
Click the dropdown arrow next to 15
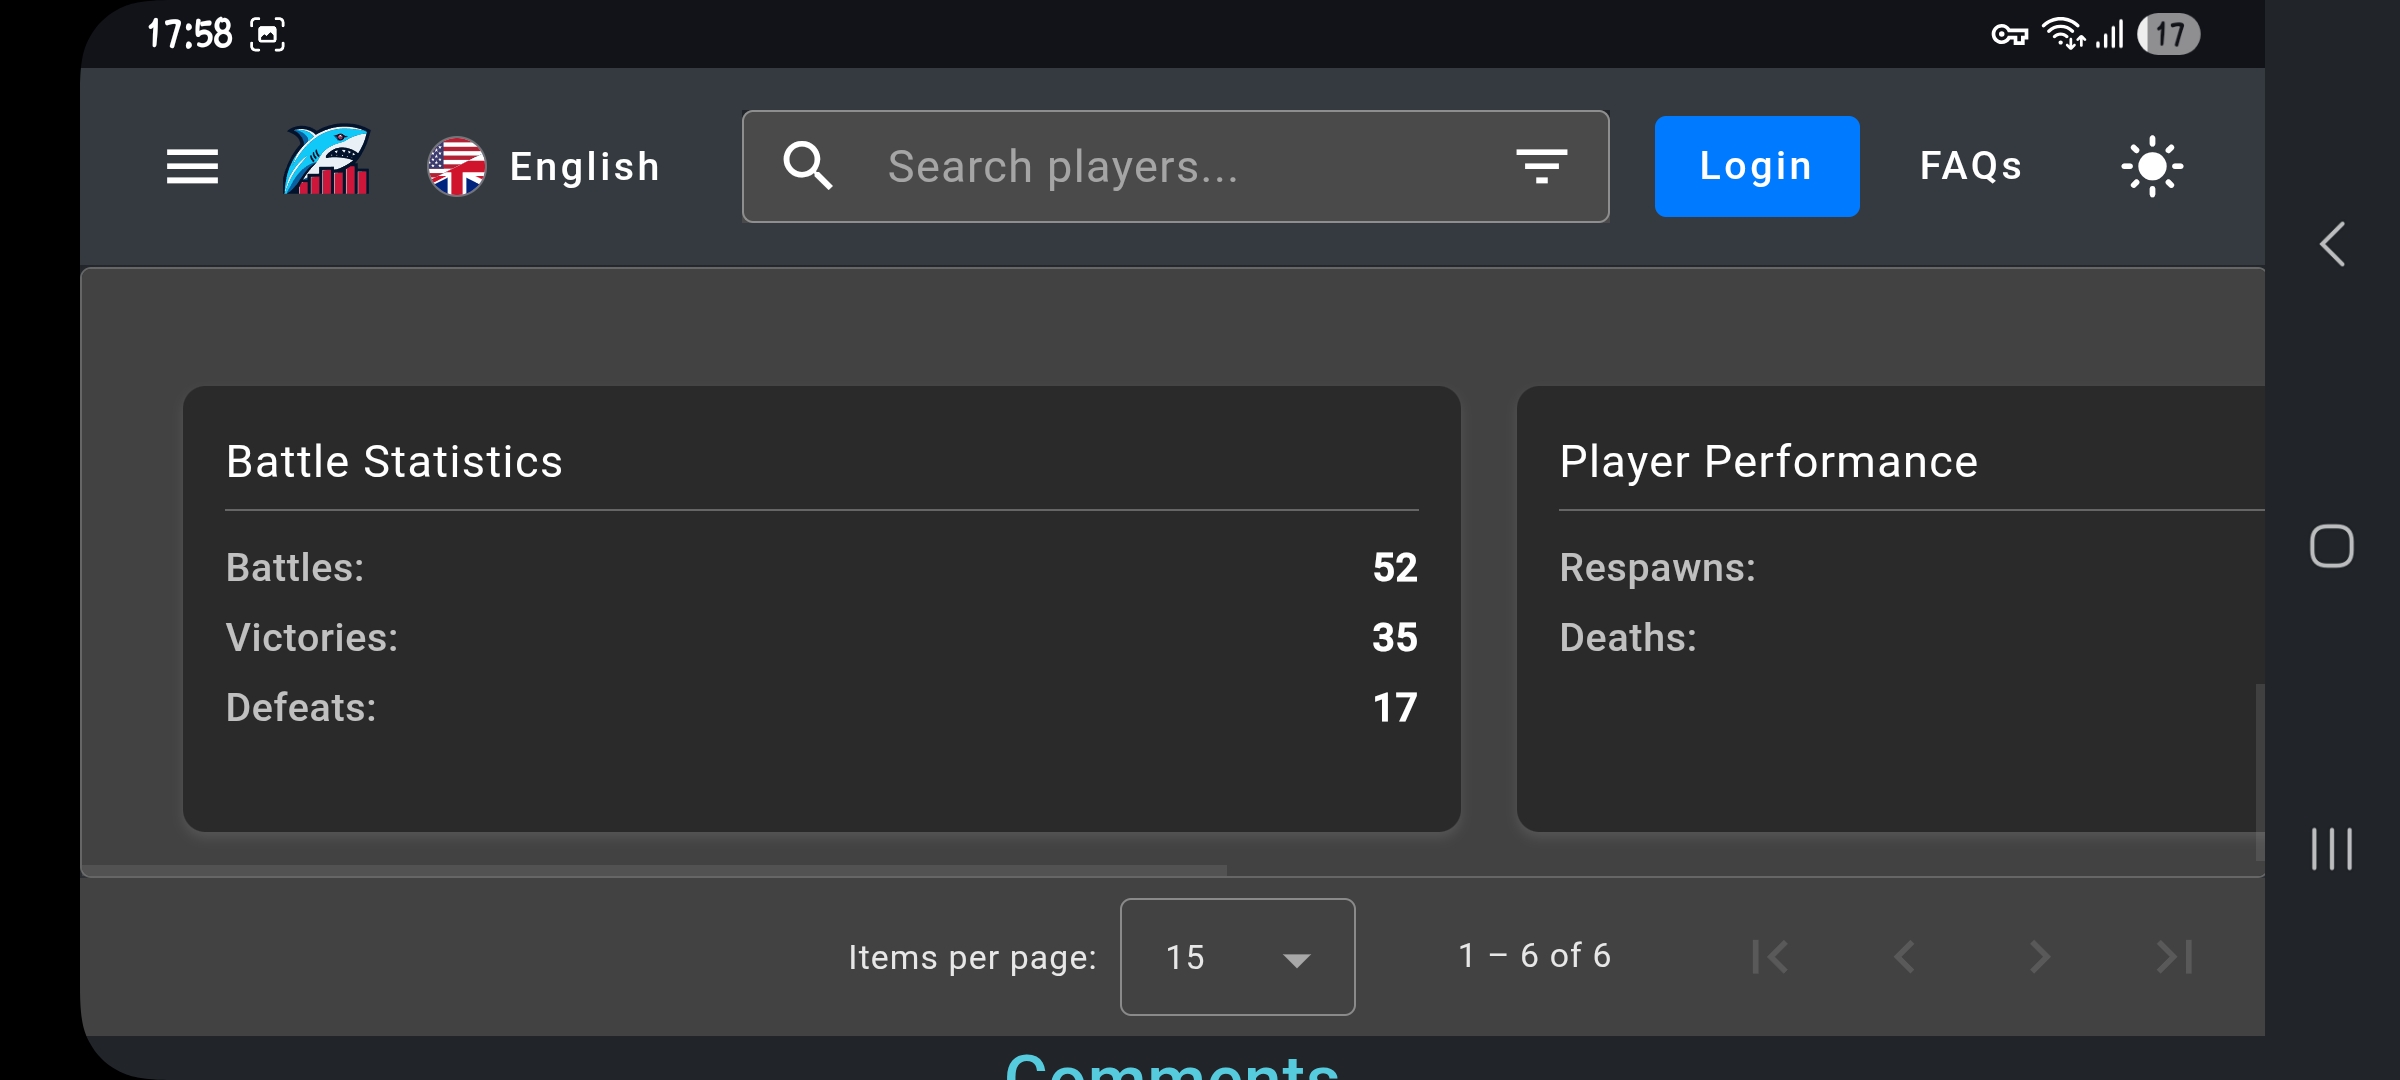coord(1297,960)
